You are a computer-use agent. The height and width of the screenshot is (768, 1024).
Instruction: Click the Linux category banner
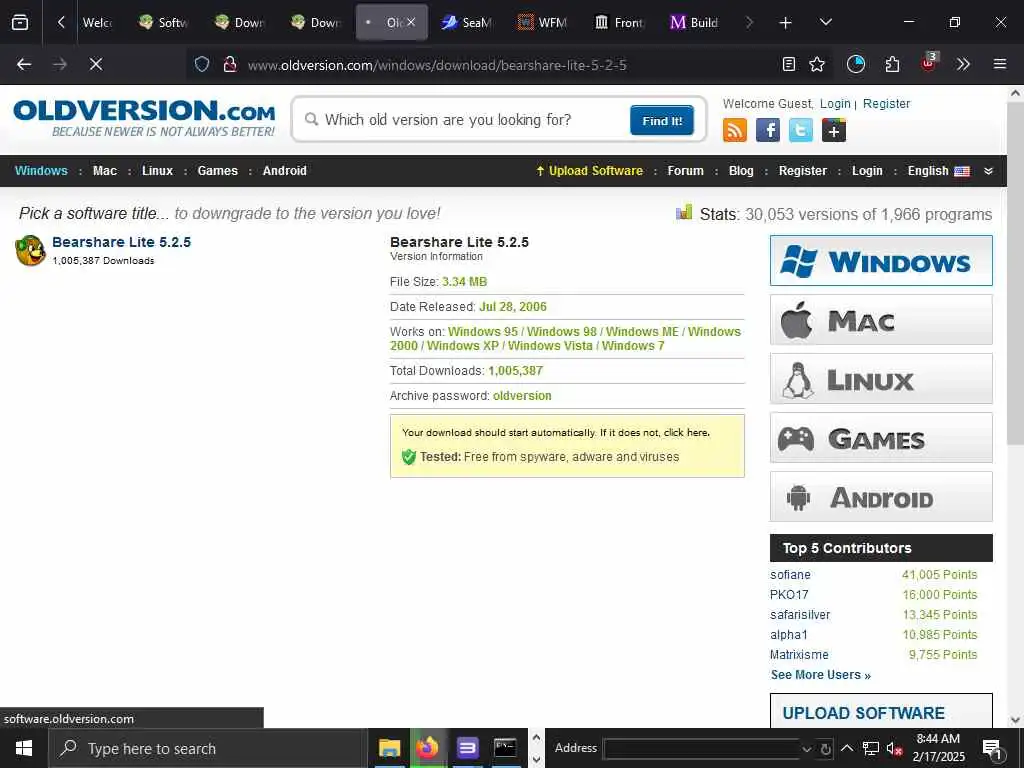(x=881, y=379)
